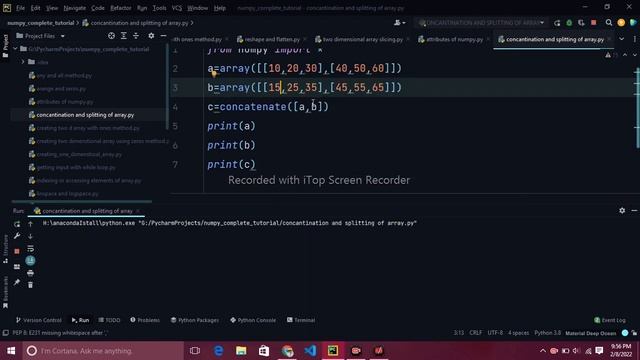Click the print icon in Run panel
Viewport: 640px width, 360px height.
click(30, 273)
